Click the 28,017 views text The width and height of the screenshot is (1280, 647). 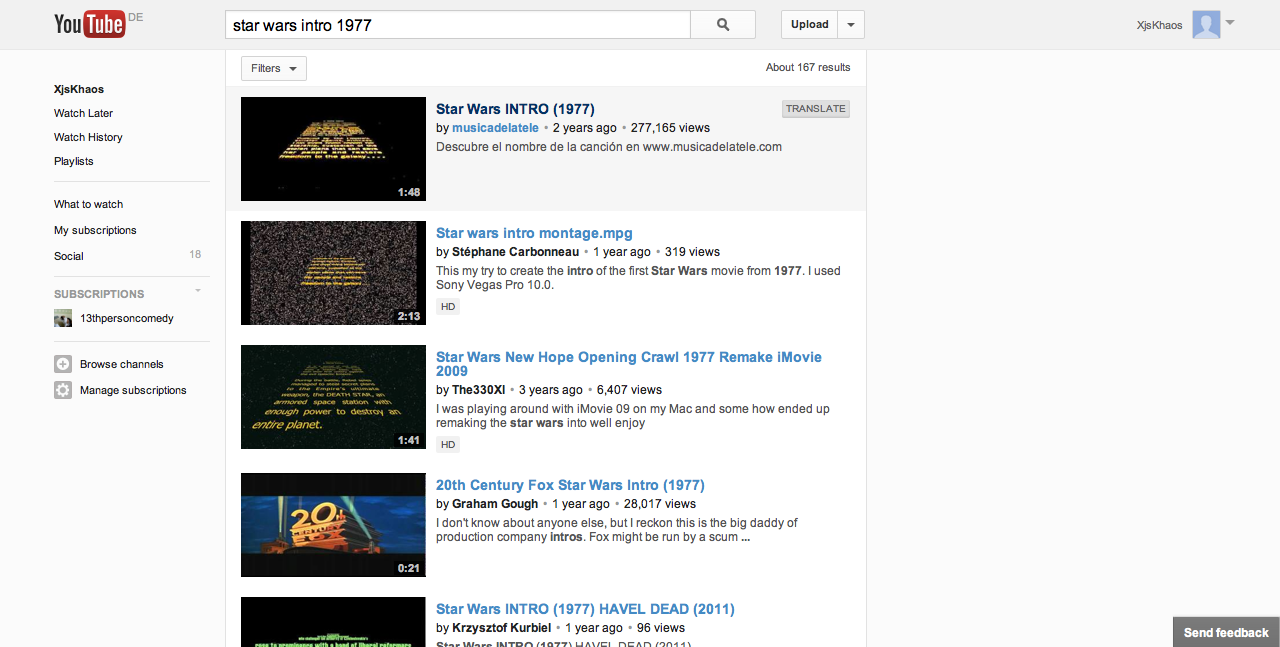point(660,504)
